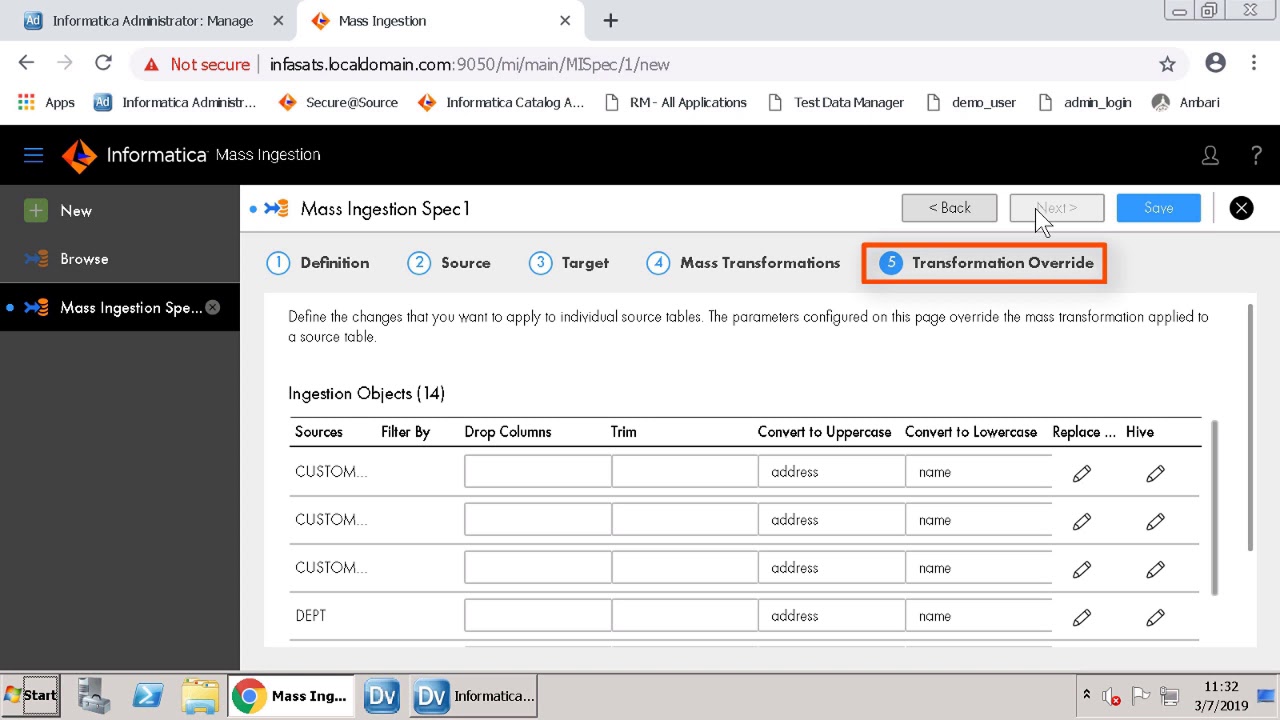Edit Hive for first CUSTOM row
This screenshot has height=720, width=1280.
coord(1155,473)
